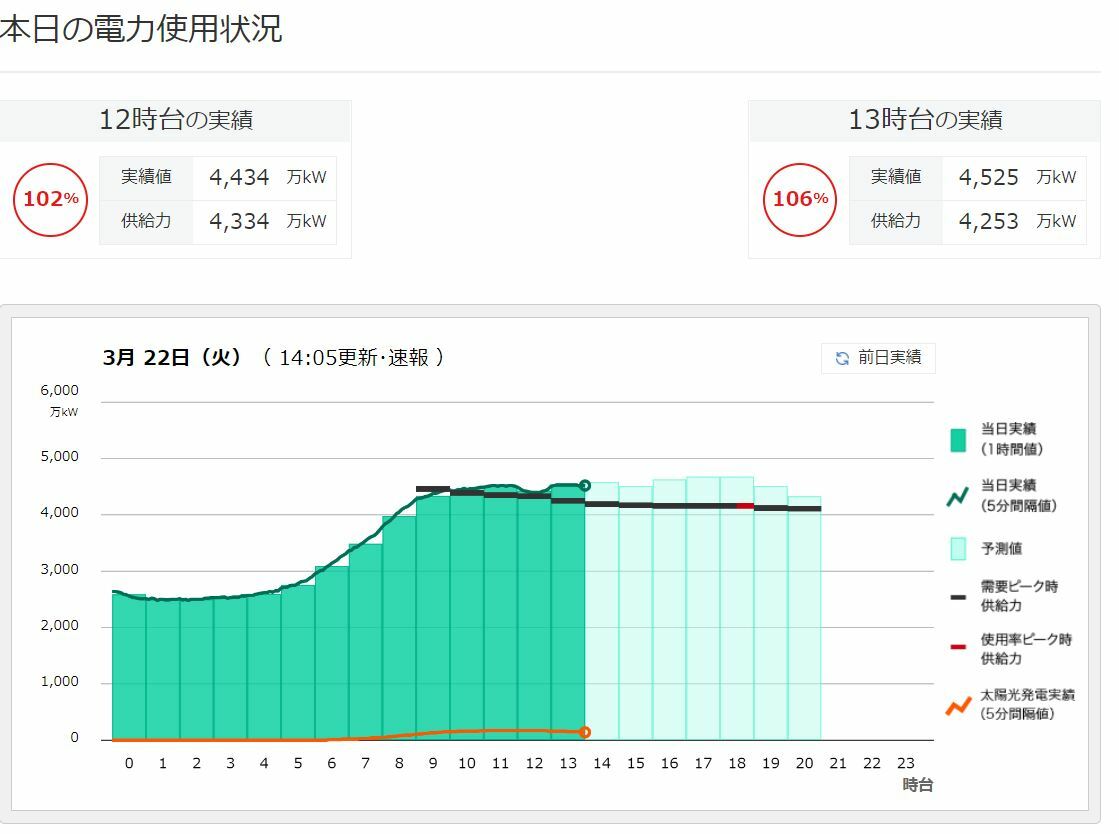Viewport: 1119px width, 834px height.
Task: Click the 使用率ピーク時供給力 red legend marker
Action: pyautogui.click(x=958, y=647)
